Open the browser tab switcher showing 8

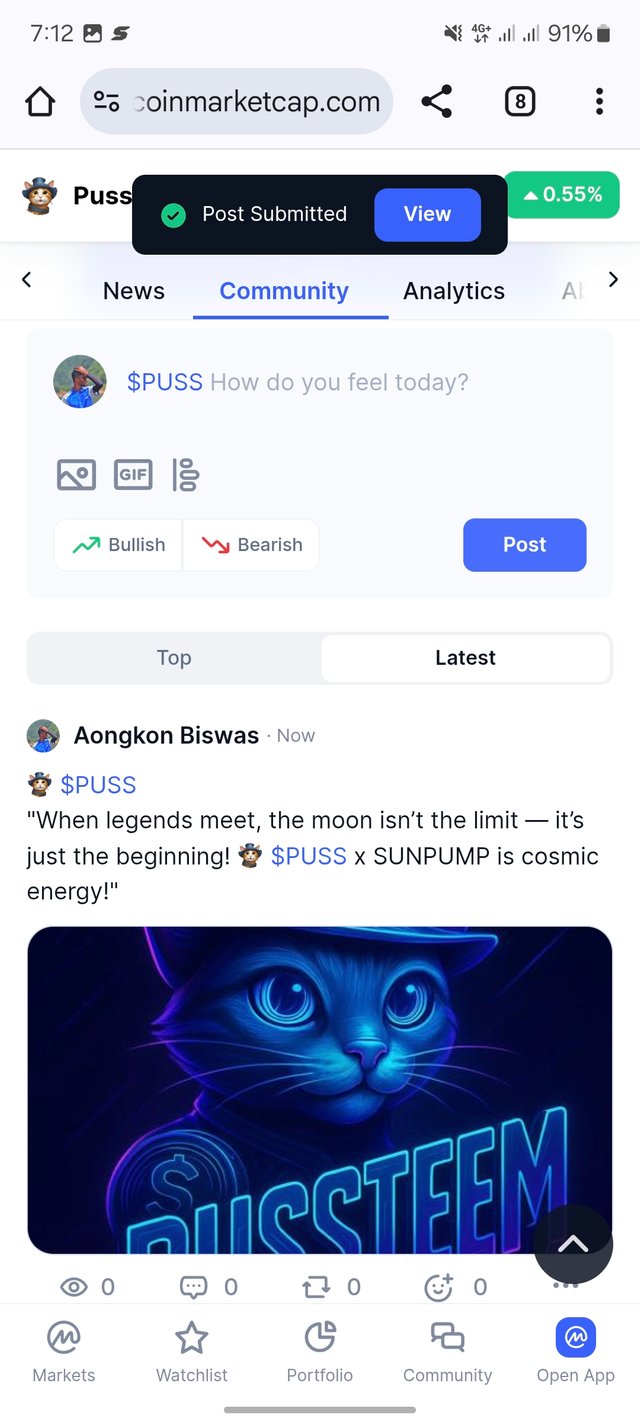[x=519, y=101]
